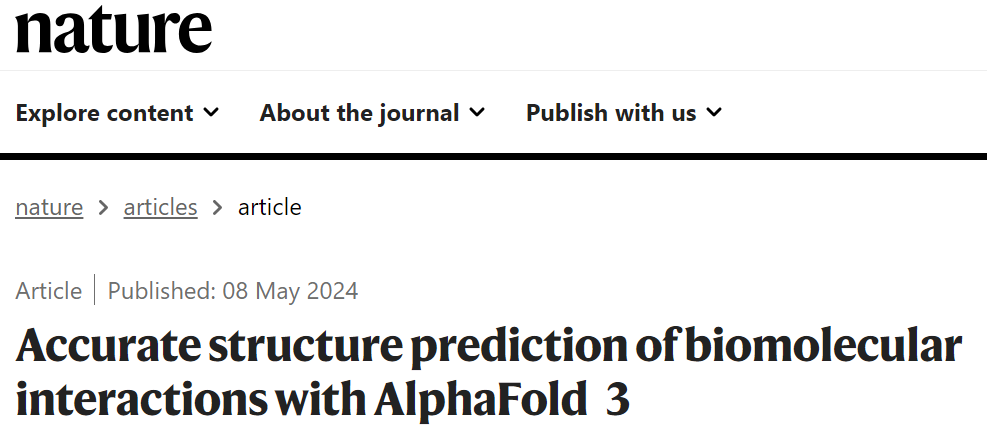
Task: Click the Nature journal logo
Action: [x=113, y=30]
